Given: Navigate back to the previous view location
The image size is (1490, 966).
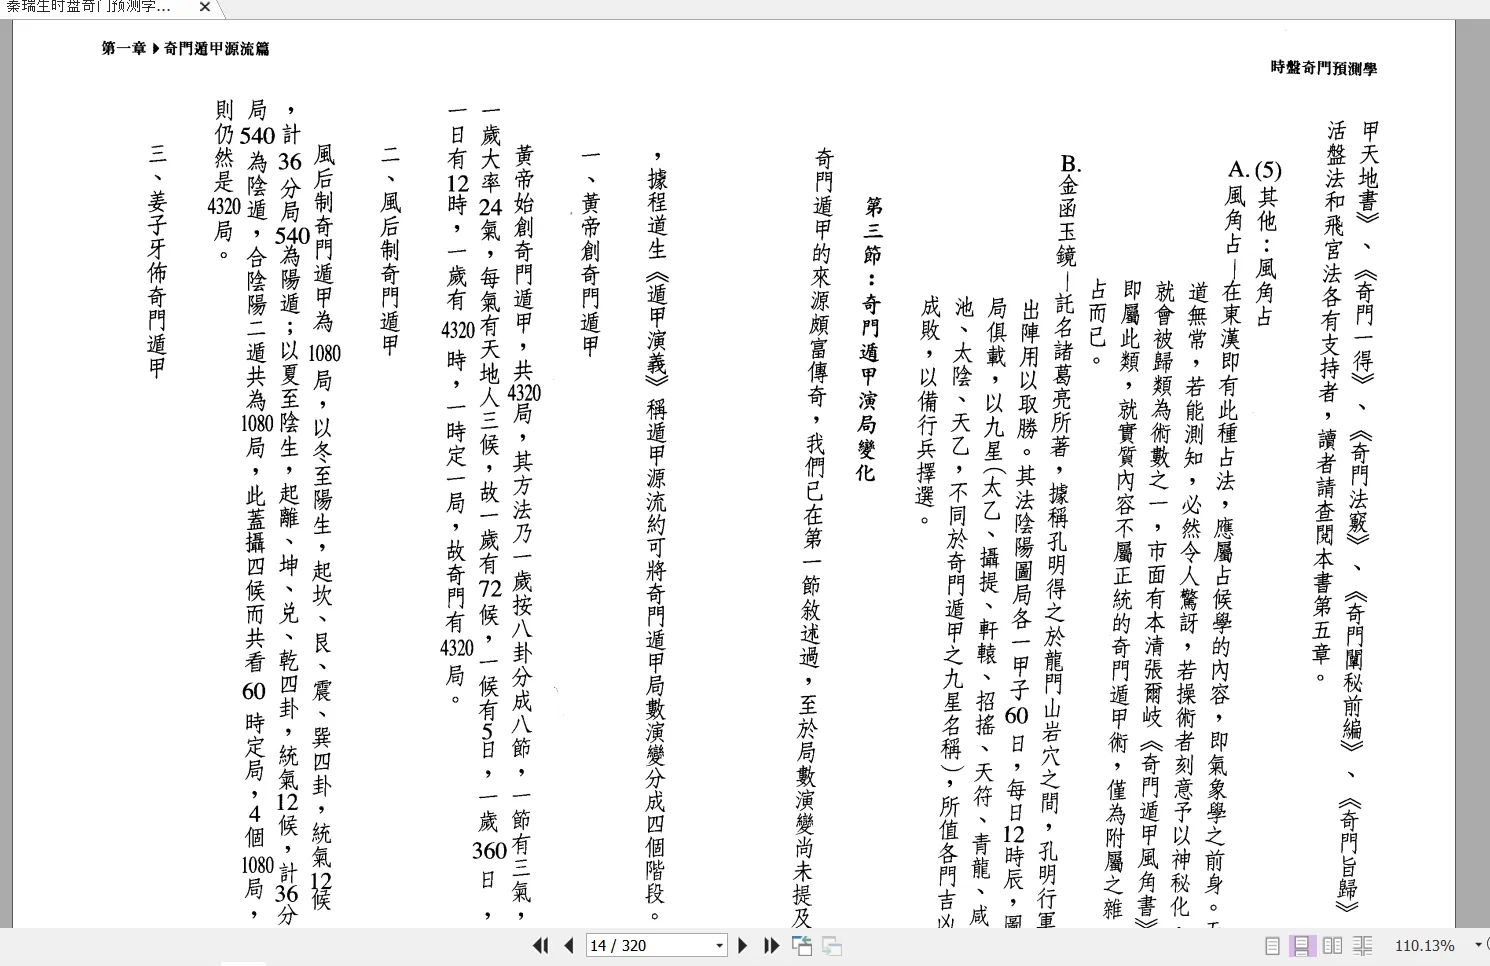Looking at the screenshot, I should [803, 945].
